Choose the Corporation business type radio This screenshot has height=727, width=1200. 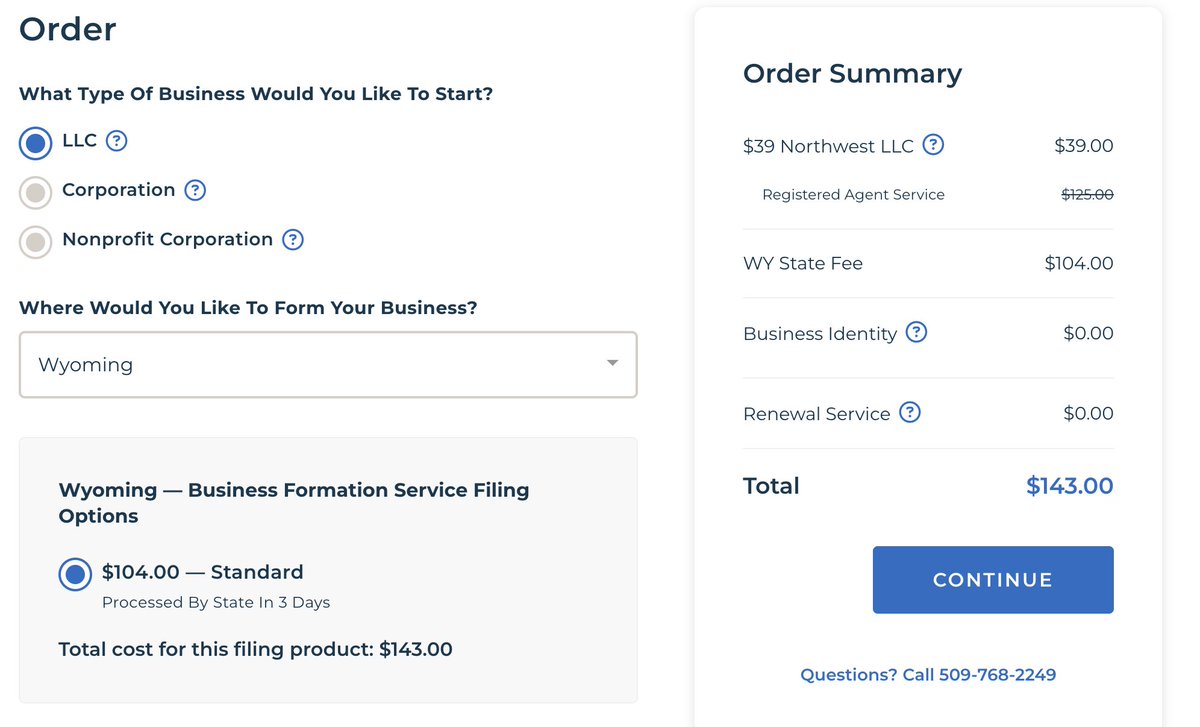36,192
